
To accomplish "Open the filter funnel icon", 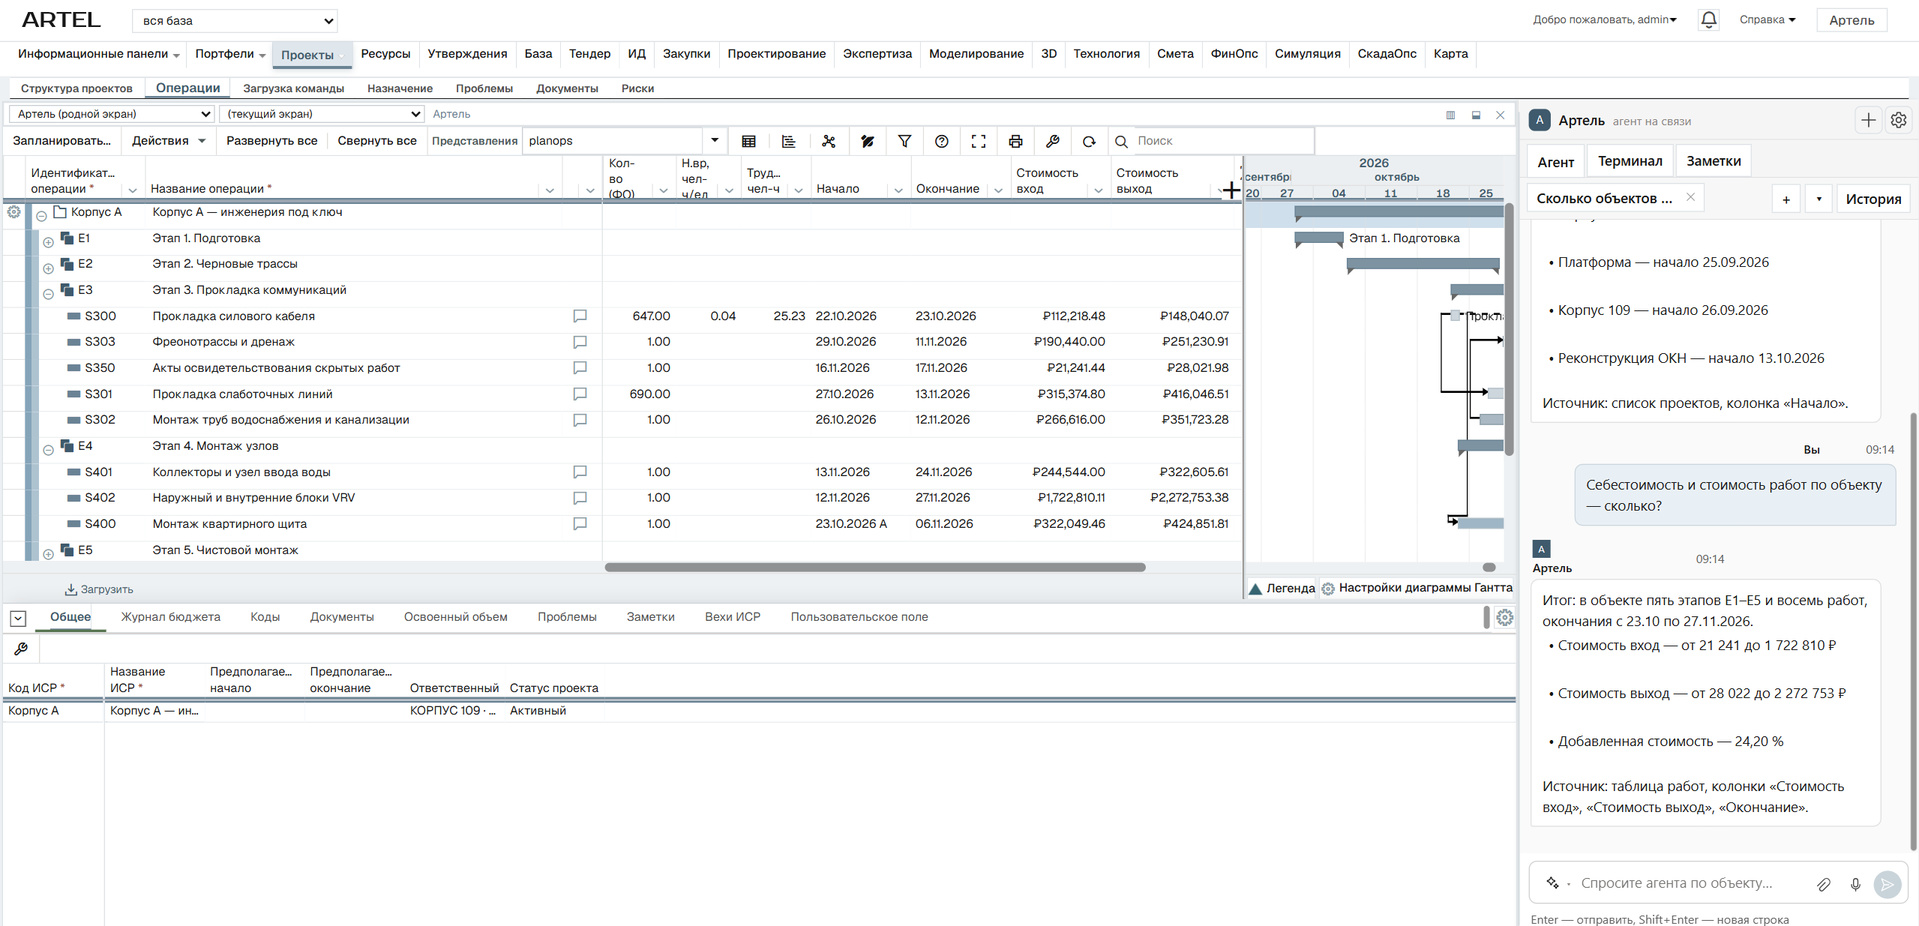I will point(904,141).
